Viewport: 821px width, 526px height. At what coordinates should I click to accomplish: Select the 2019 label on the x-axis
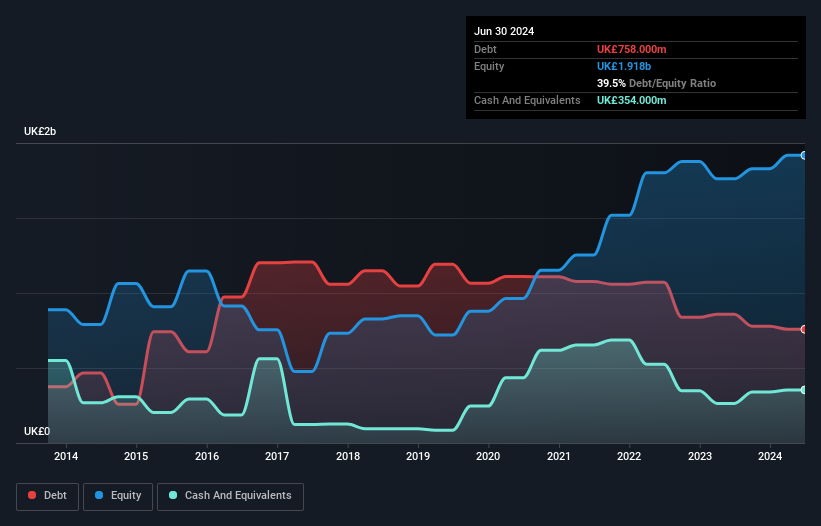418,456
